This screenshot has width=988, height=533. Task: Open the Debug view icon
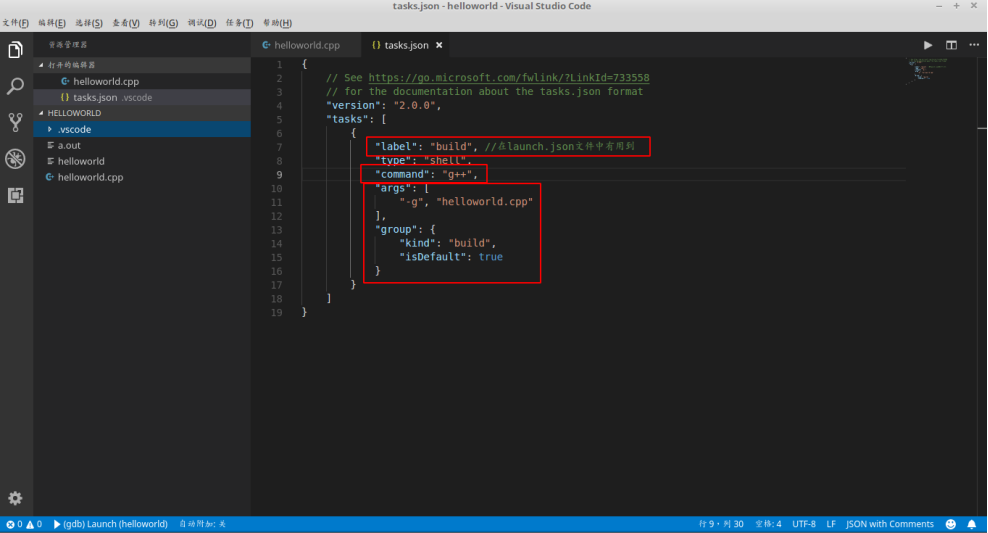point(15,159)
